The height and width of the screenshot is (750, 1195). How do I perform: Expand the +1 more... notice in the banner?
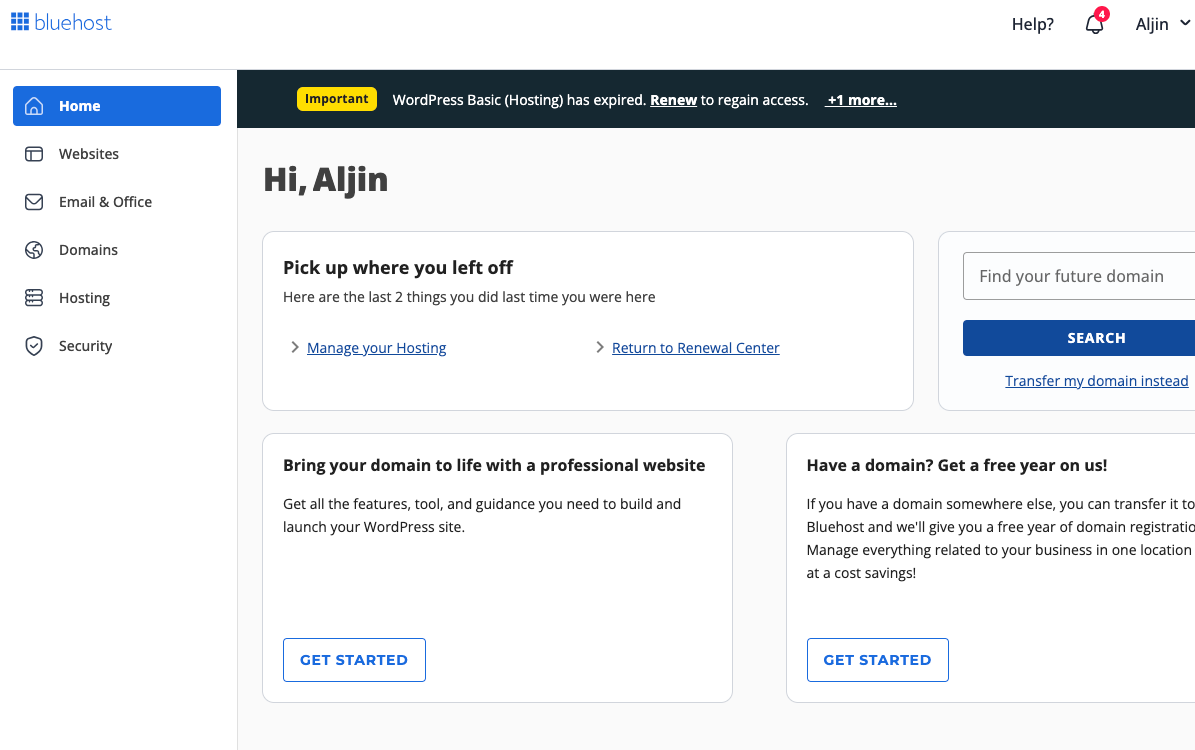click(x=860, y=99)
